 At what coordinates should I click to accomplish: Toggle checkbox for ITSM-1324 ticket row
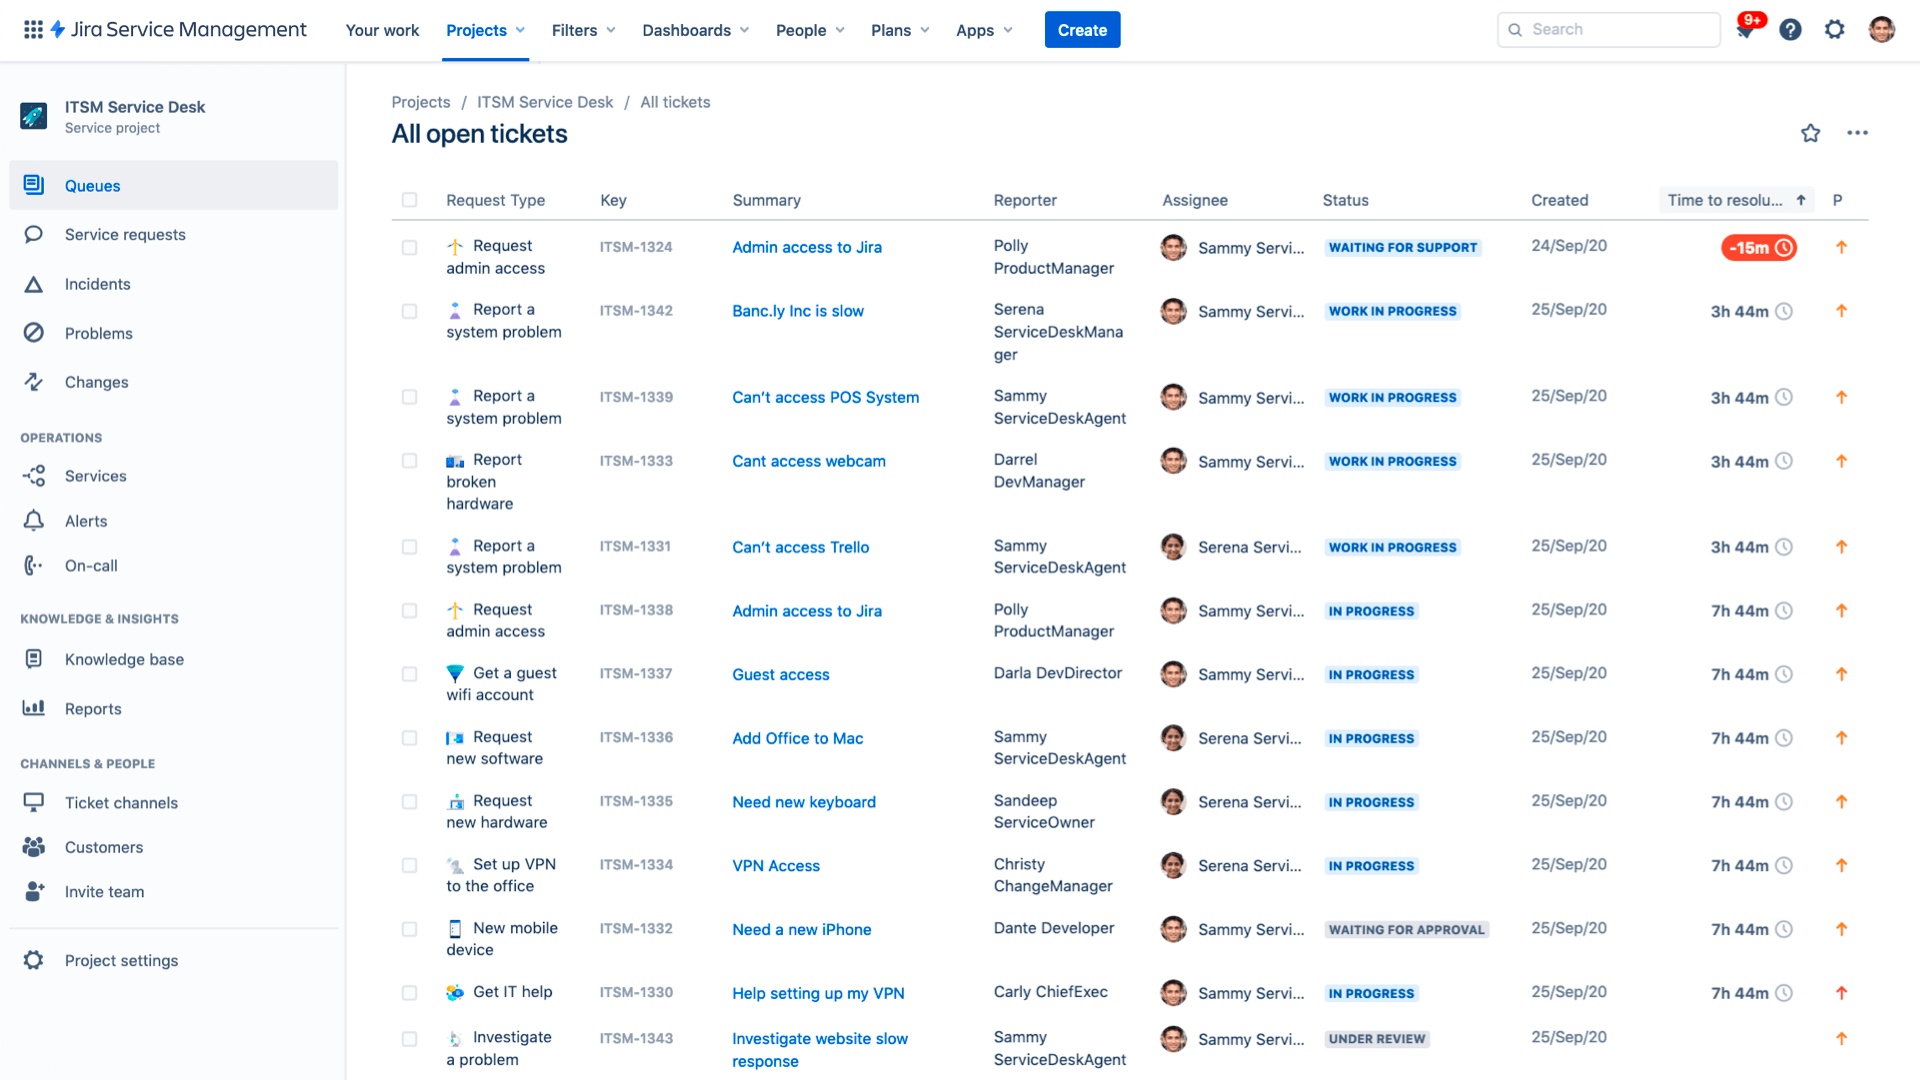(410, 247)
